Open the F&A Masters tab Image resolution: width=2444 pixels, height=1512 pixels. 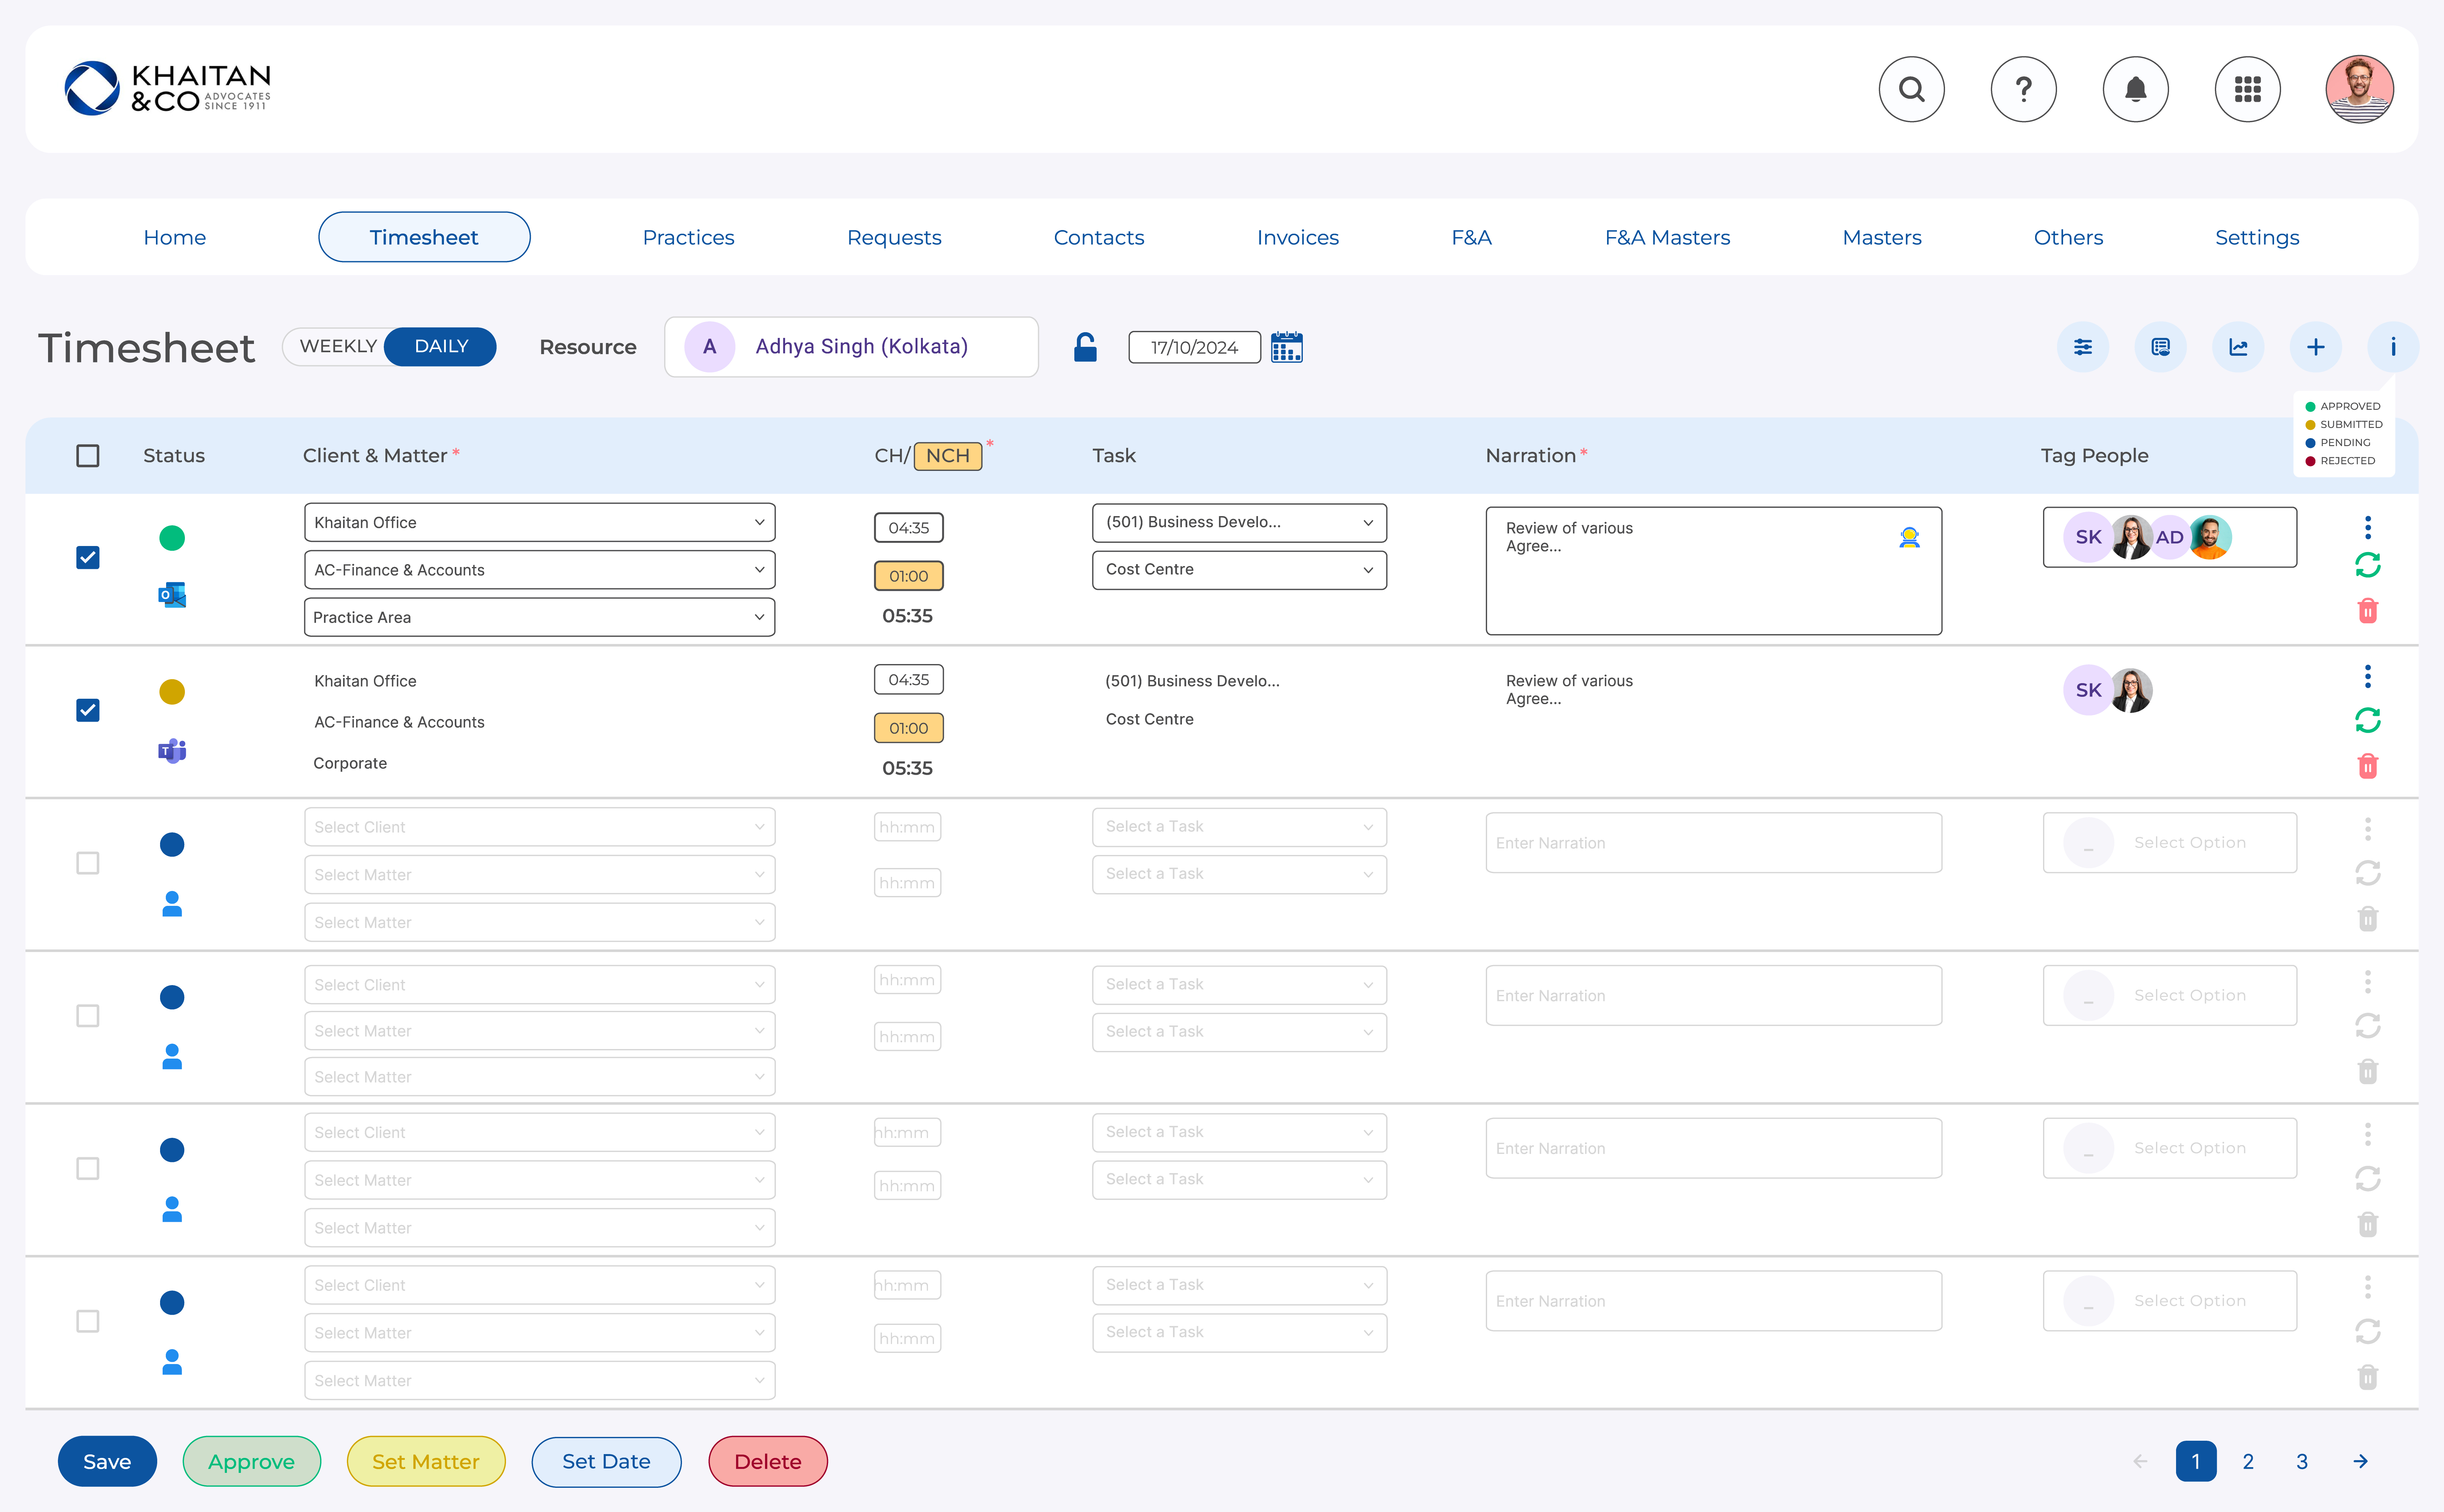point(1667,237)
